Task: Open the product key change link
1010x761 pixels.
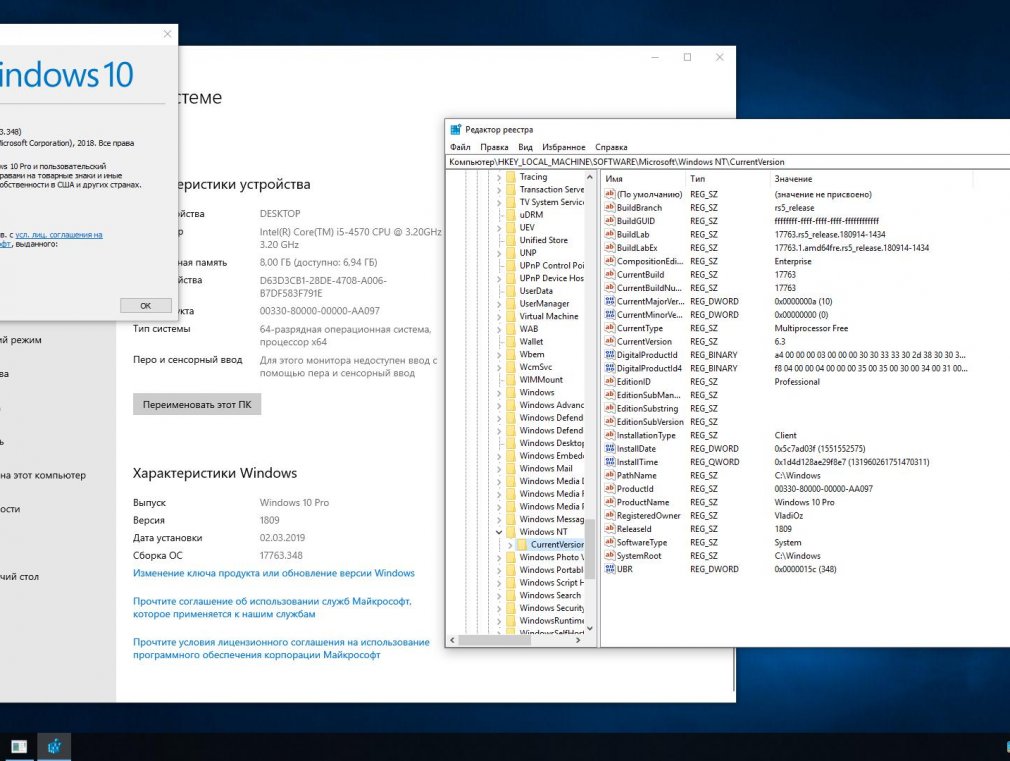Action: pyautogui.click(x=274, y=573)
